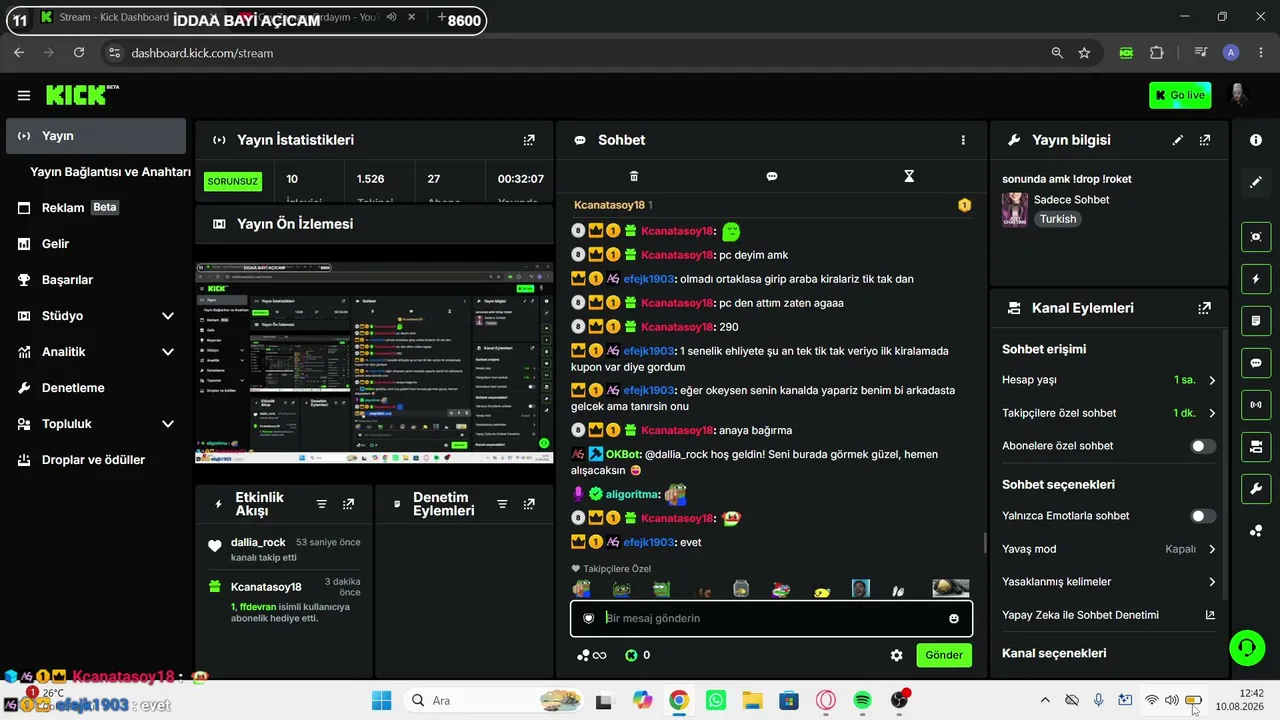The width and height of the screenshot is (1280, 720).
Task: Open Takipçilere özel sohbet duration options
Action: point(1109,413)
